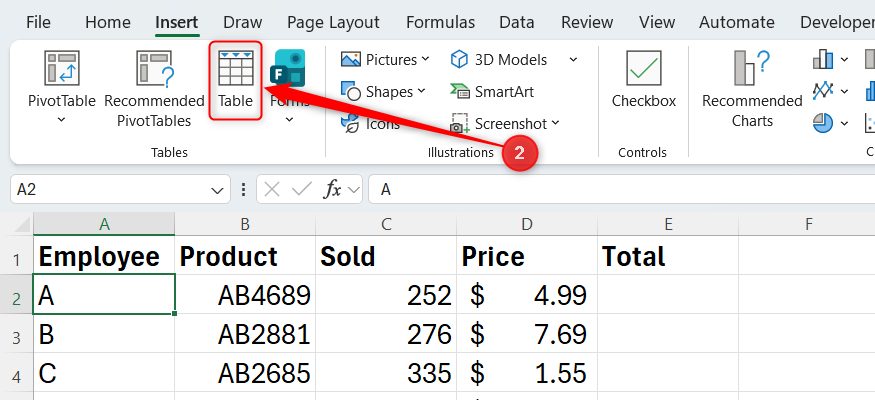
Task: Select cell containing AB2881
Action: point(245,334)
